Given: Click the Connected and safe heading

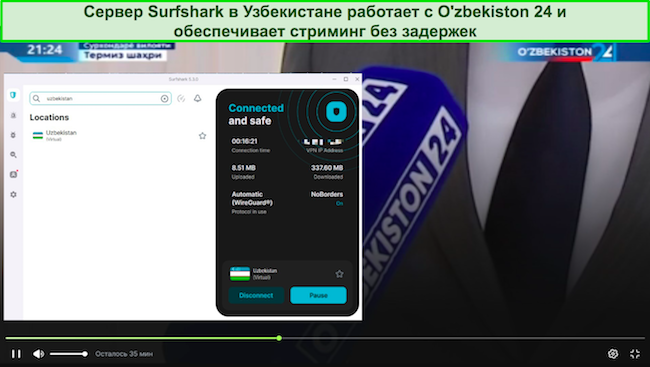Looking at the screenshot, I should click(x=256, y=114).
